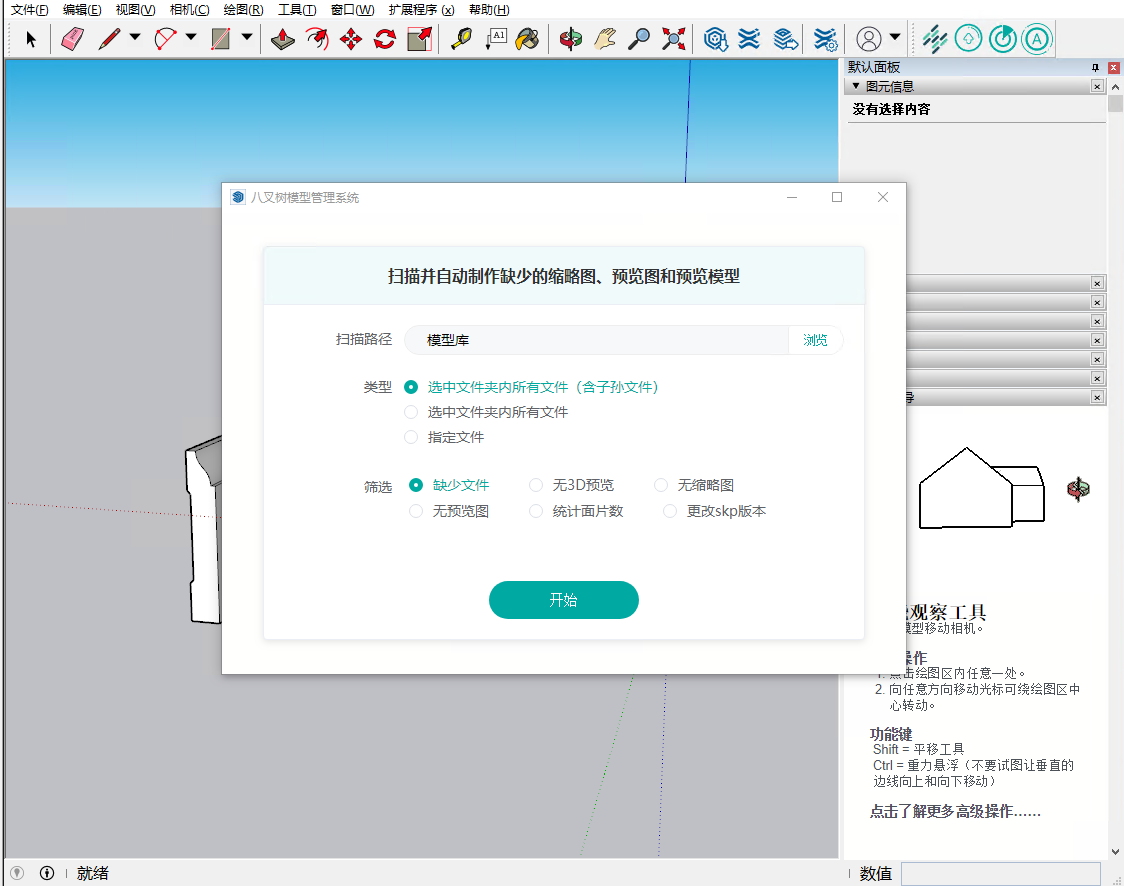1124x886 pixels.
Task: Click the Zoom Extents tool
Action: pos(673,39)
